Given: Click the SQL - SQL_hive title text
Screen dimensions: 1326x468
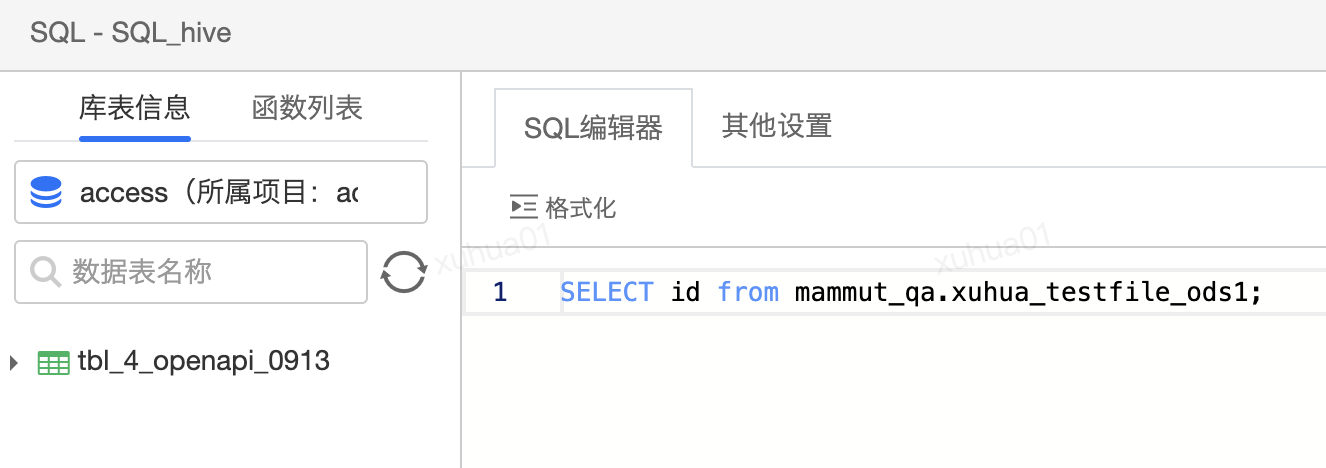Looking at the screenshot, I should click(x=131, y=33).
